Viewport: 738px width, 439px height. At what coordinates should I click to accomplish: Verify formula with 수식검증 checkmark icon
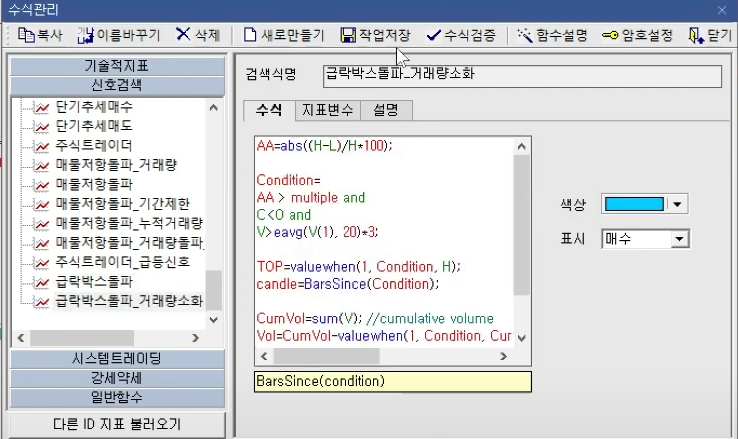[x=433, y=35]
